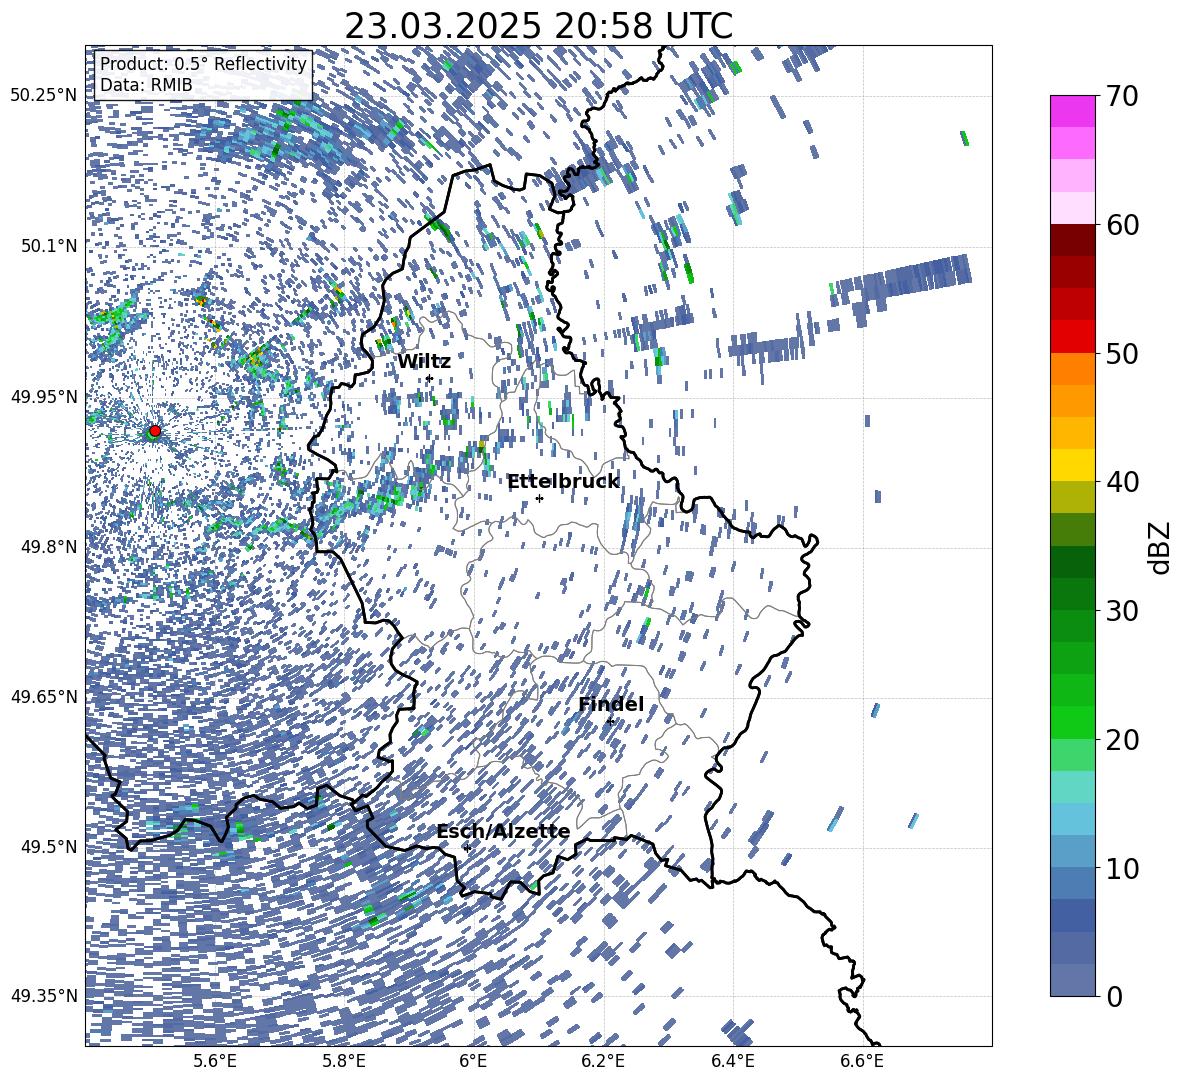Click the 20 tick label on colorbar
The image size is (1184, 1081).
tap(1121, 739)
